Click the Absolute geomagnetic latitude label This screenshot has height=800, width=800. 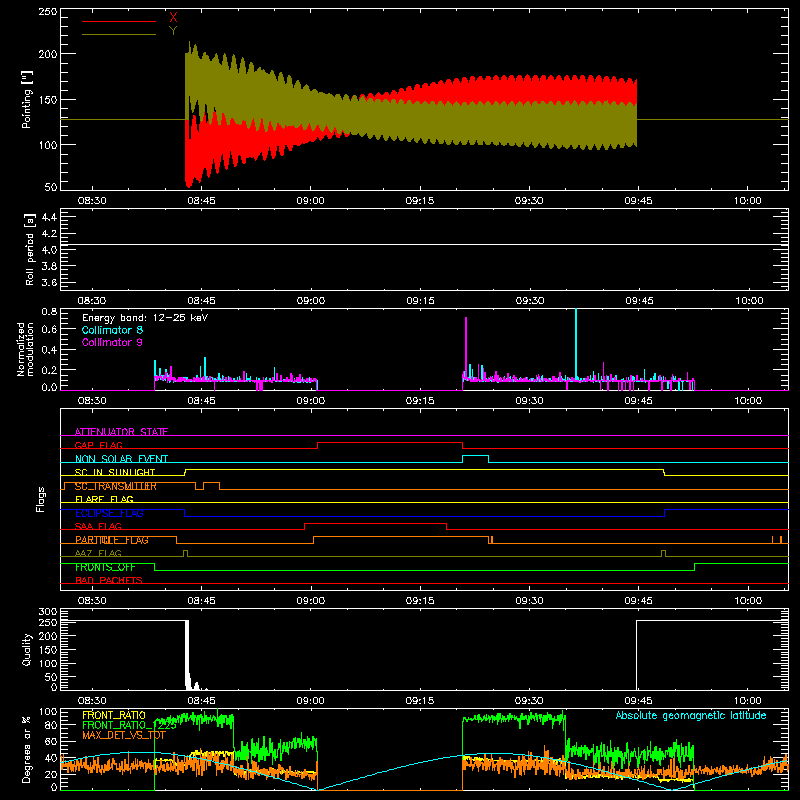691,715
